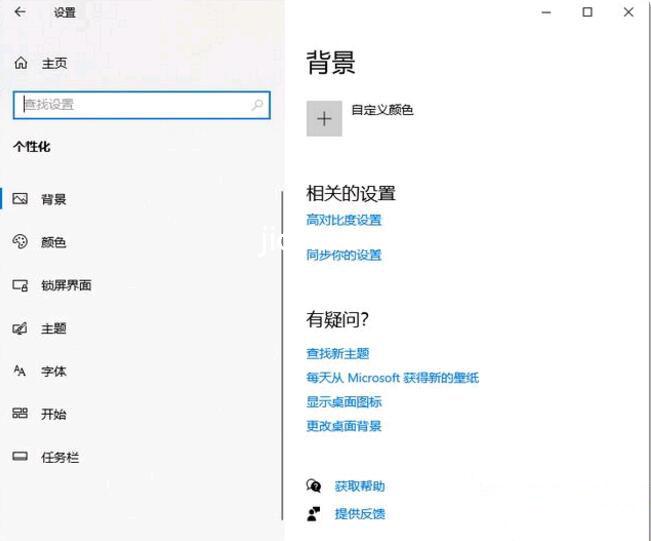Open 每天从 Microsoft 获得新的壁纸 link
Image resolution: width=651 pixels, height=541 pixels.
pos(392,377)
